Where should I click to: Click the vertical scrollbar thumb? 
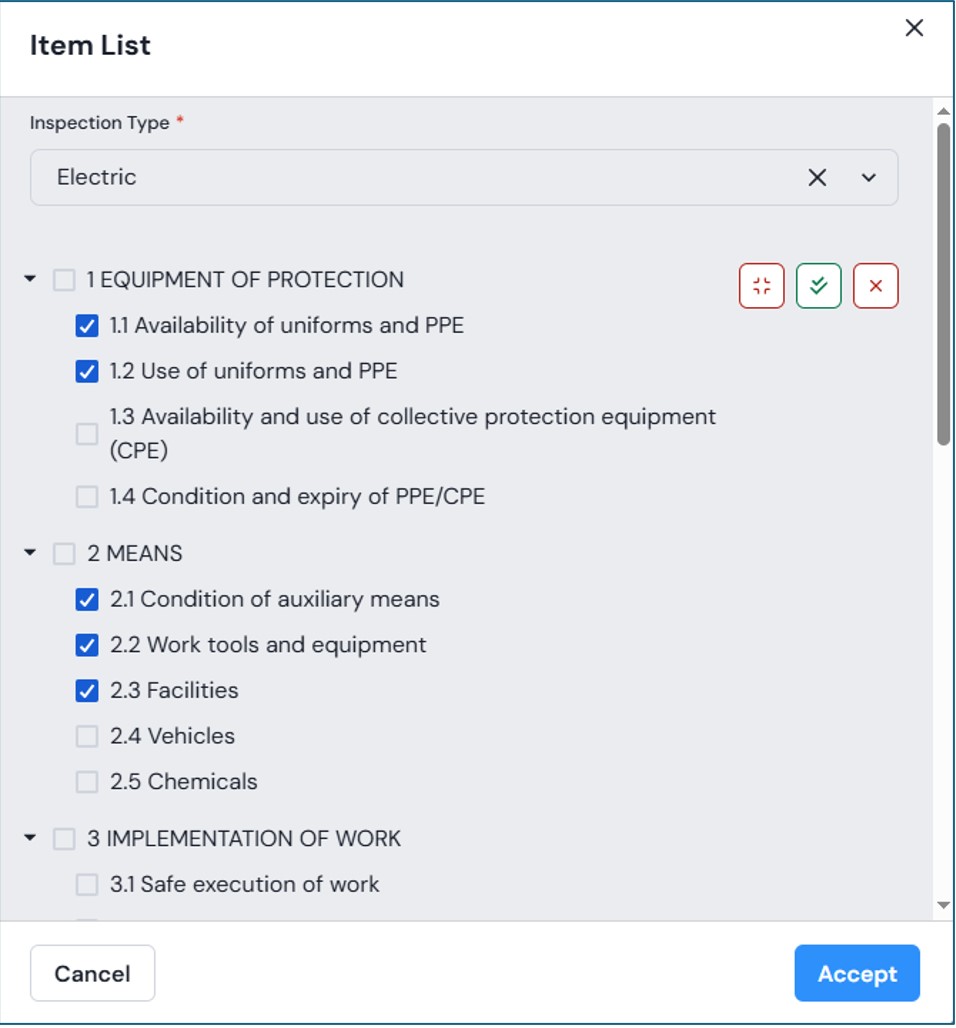pos(943,283)
